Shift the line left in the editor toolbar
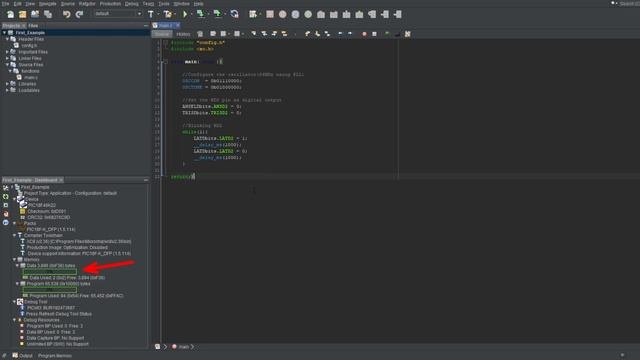This screenshot has height=360, width=640. click(340, 34)
